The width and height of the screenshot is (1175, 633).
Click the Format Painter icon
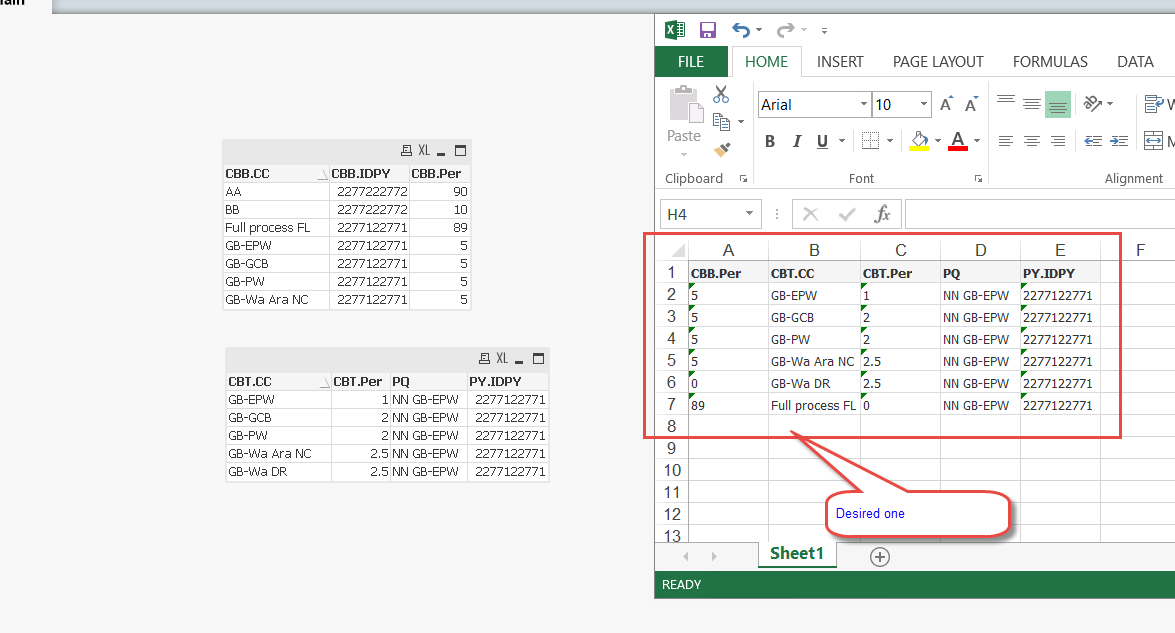(723, 149)
